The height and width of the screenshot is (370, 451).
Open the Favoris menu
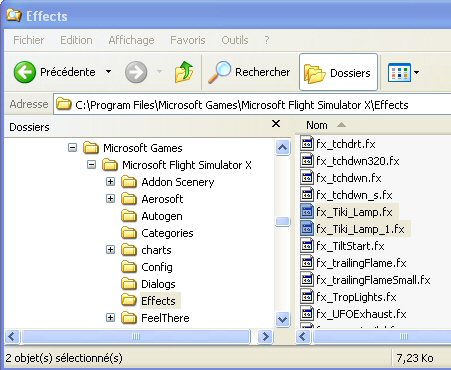188,40
